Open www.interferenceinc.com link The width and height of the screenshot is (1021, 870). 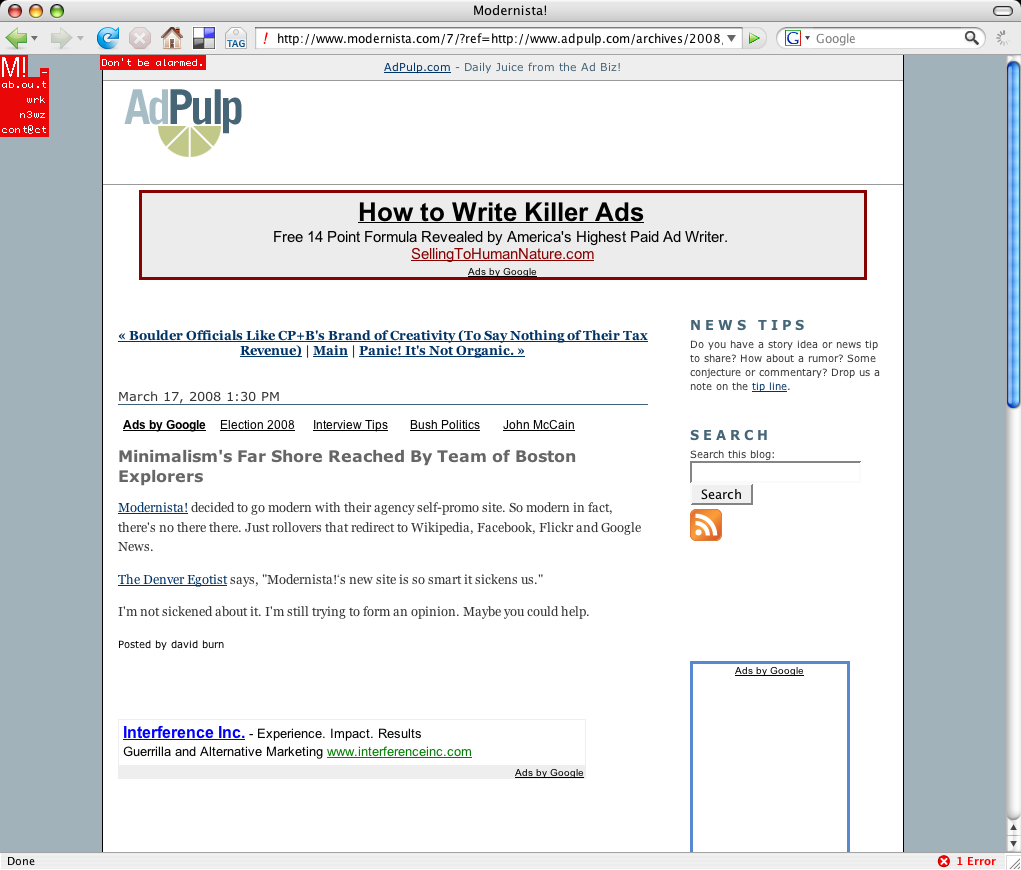point(399,751)
